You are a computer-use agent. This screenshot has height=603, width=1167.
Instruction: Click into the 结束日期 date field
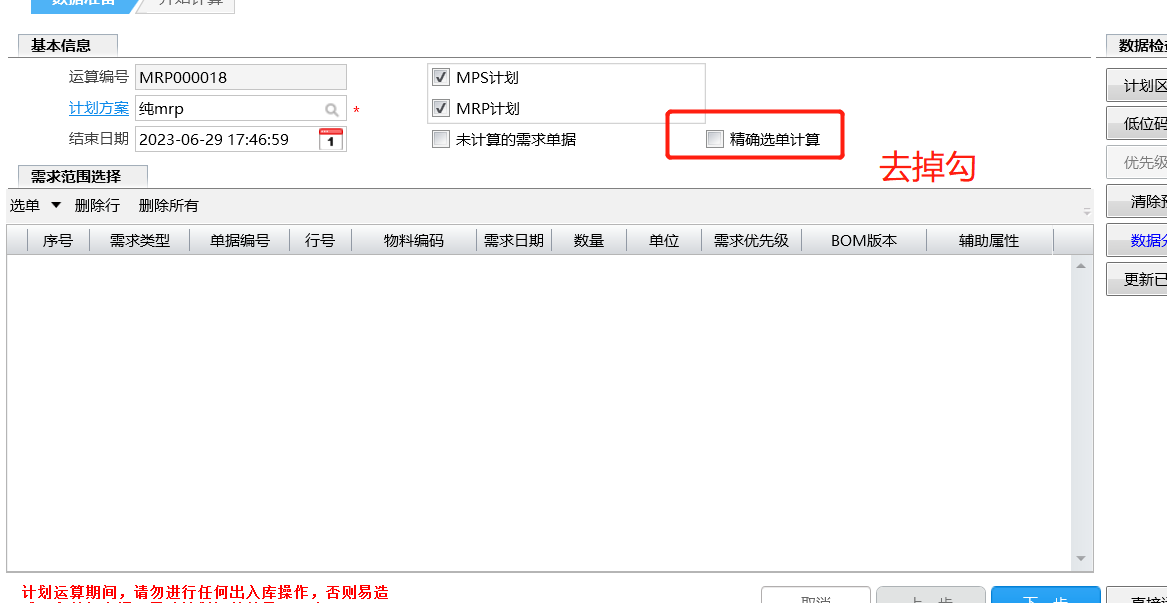pos(225,139)
